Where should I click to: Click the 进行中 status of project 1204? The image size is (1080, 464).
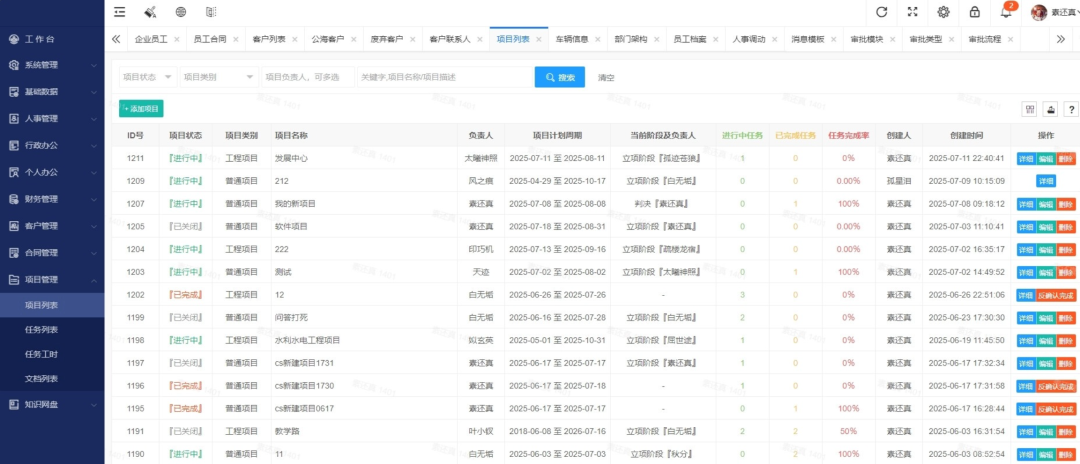pyautogui.click(x=185, y=249)
